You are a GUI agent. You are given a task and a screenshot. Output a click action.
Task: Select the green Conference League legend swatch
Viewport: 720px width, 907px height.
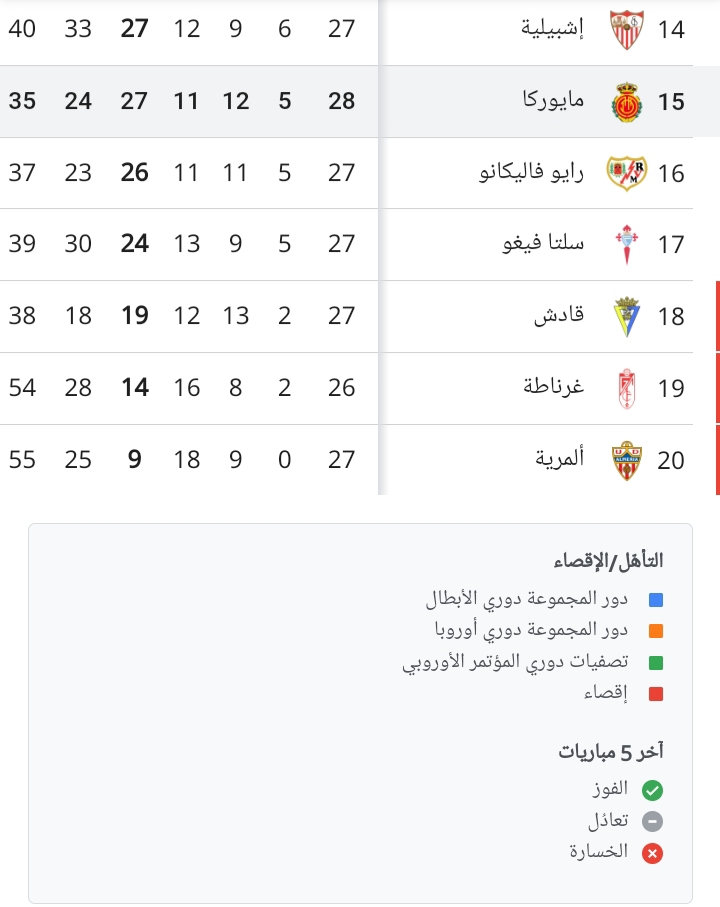click(656, 663)
